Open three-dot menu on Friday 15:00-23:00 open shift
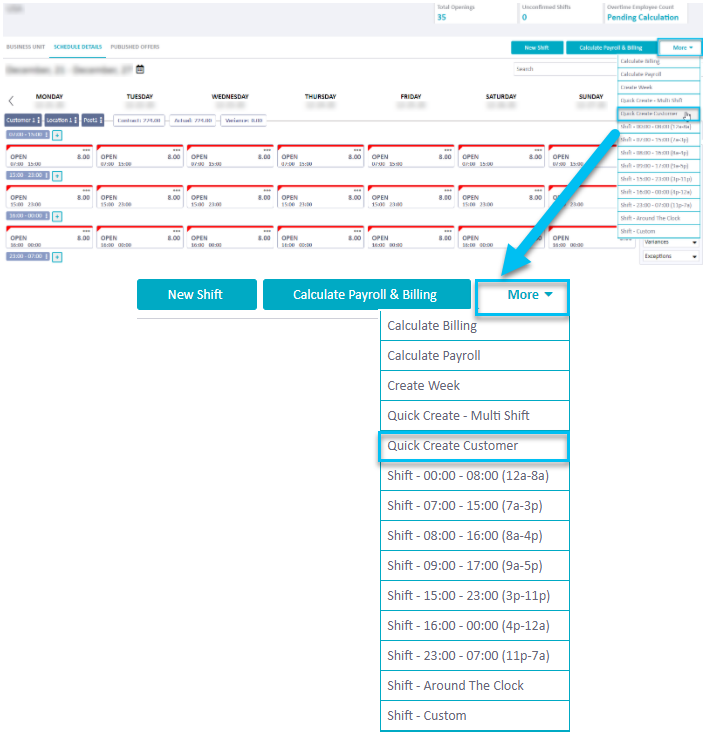 [448, 191]
